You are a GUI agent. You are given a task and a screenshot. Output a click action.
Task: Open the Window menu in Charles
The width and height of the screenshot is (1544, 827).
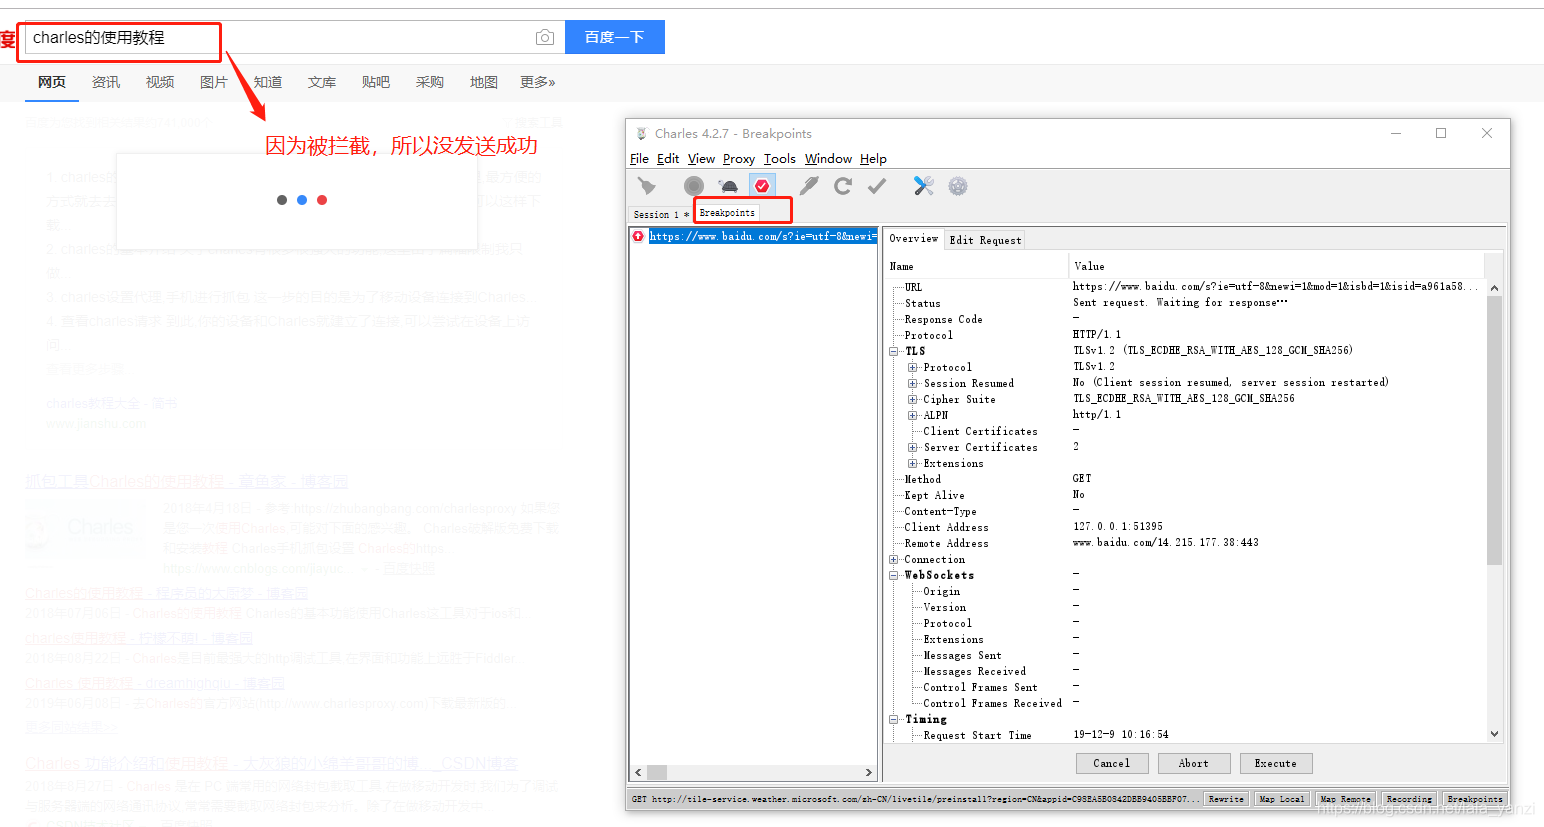tap(828, 159)
